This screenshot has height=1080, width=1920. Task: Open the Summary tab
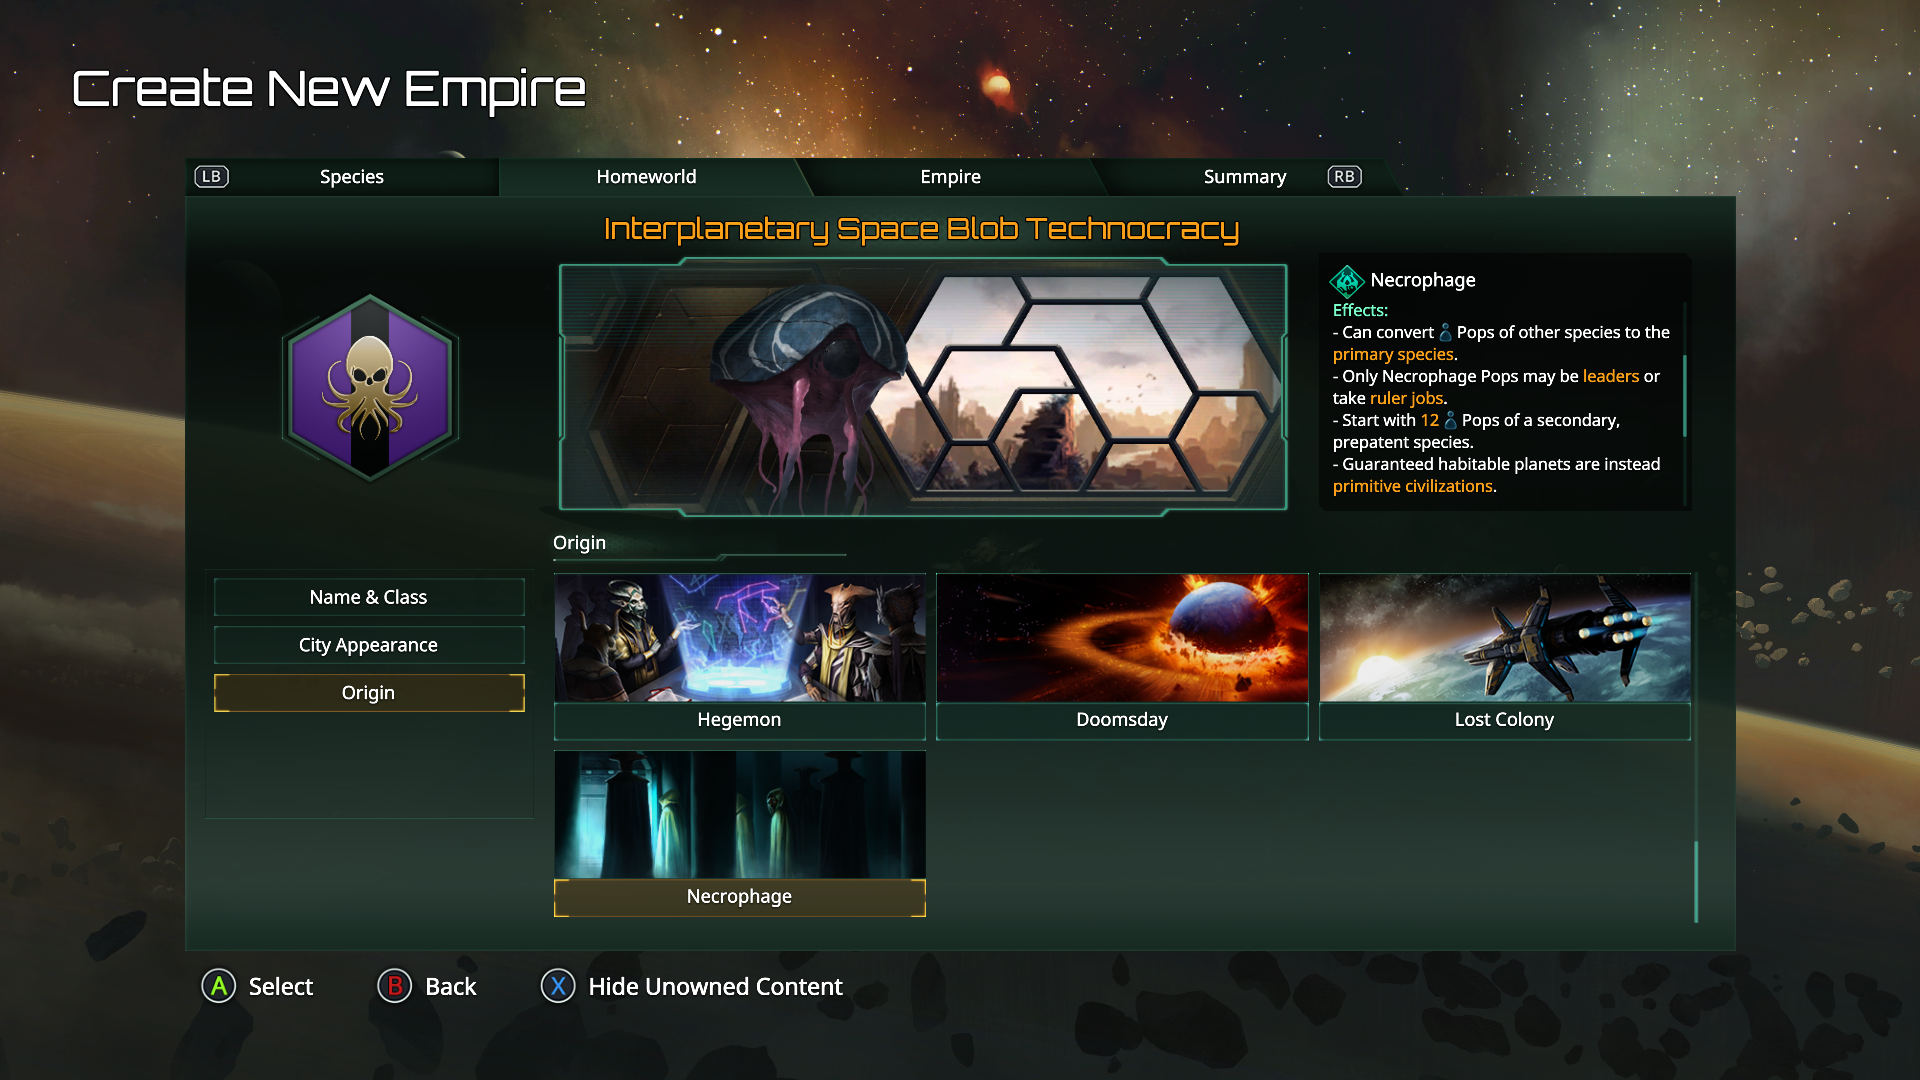[1244, 177]
